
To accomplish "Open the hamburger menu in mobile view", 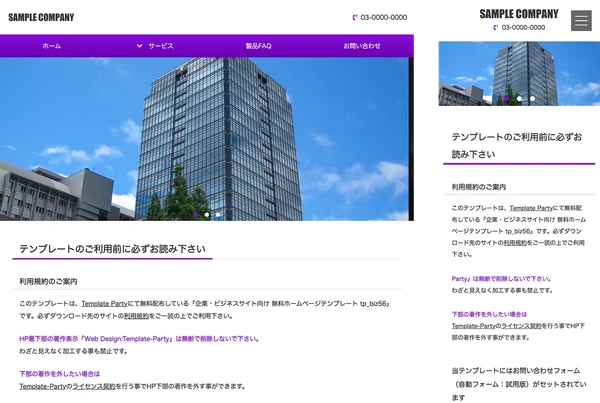I will (581, 20).
